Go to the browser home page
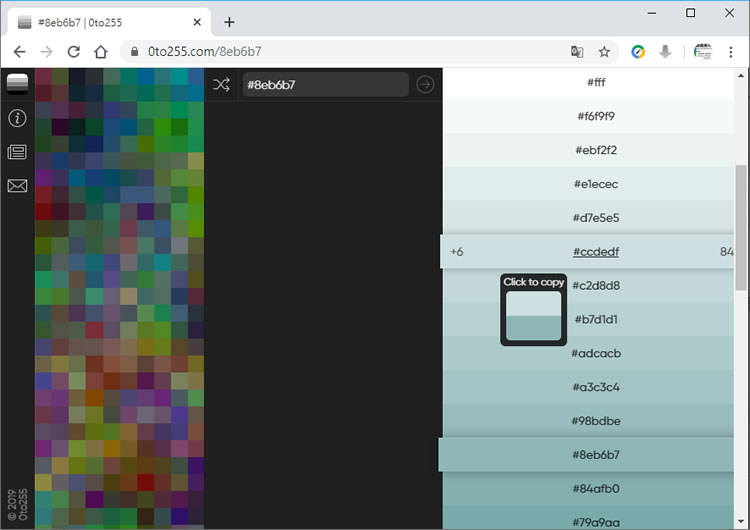The height and width of the screenshot is (530, 750). 100,52
